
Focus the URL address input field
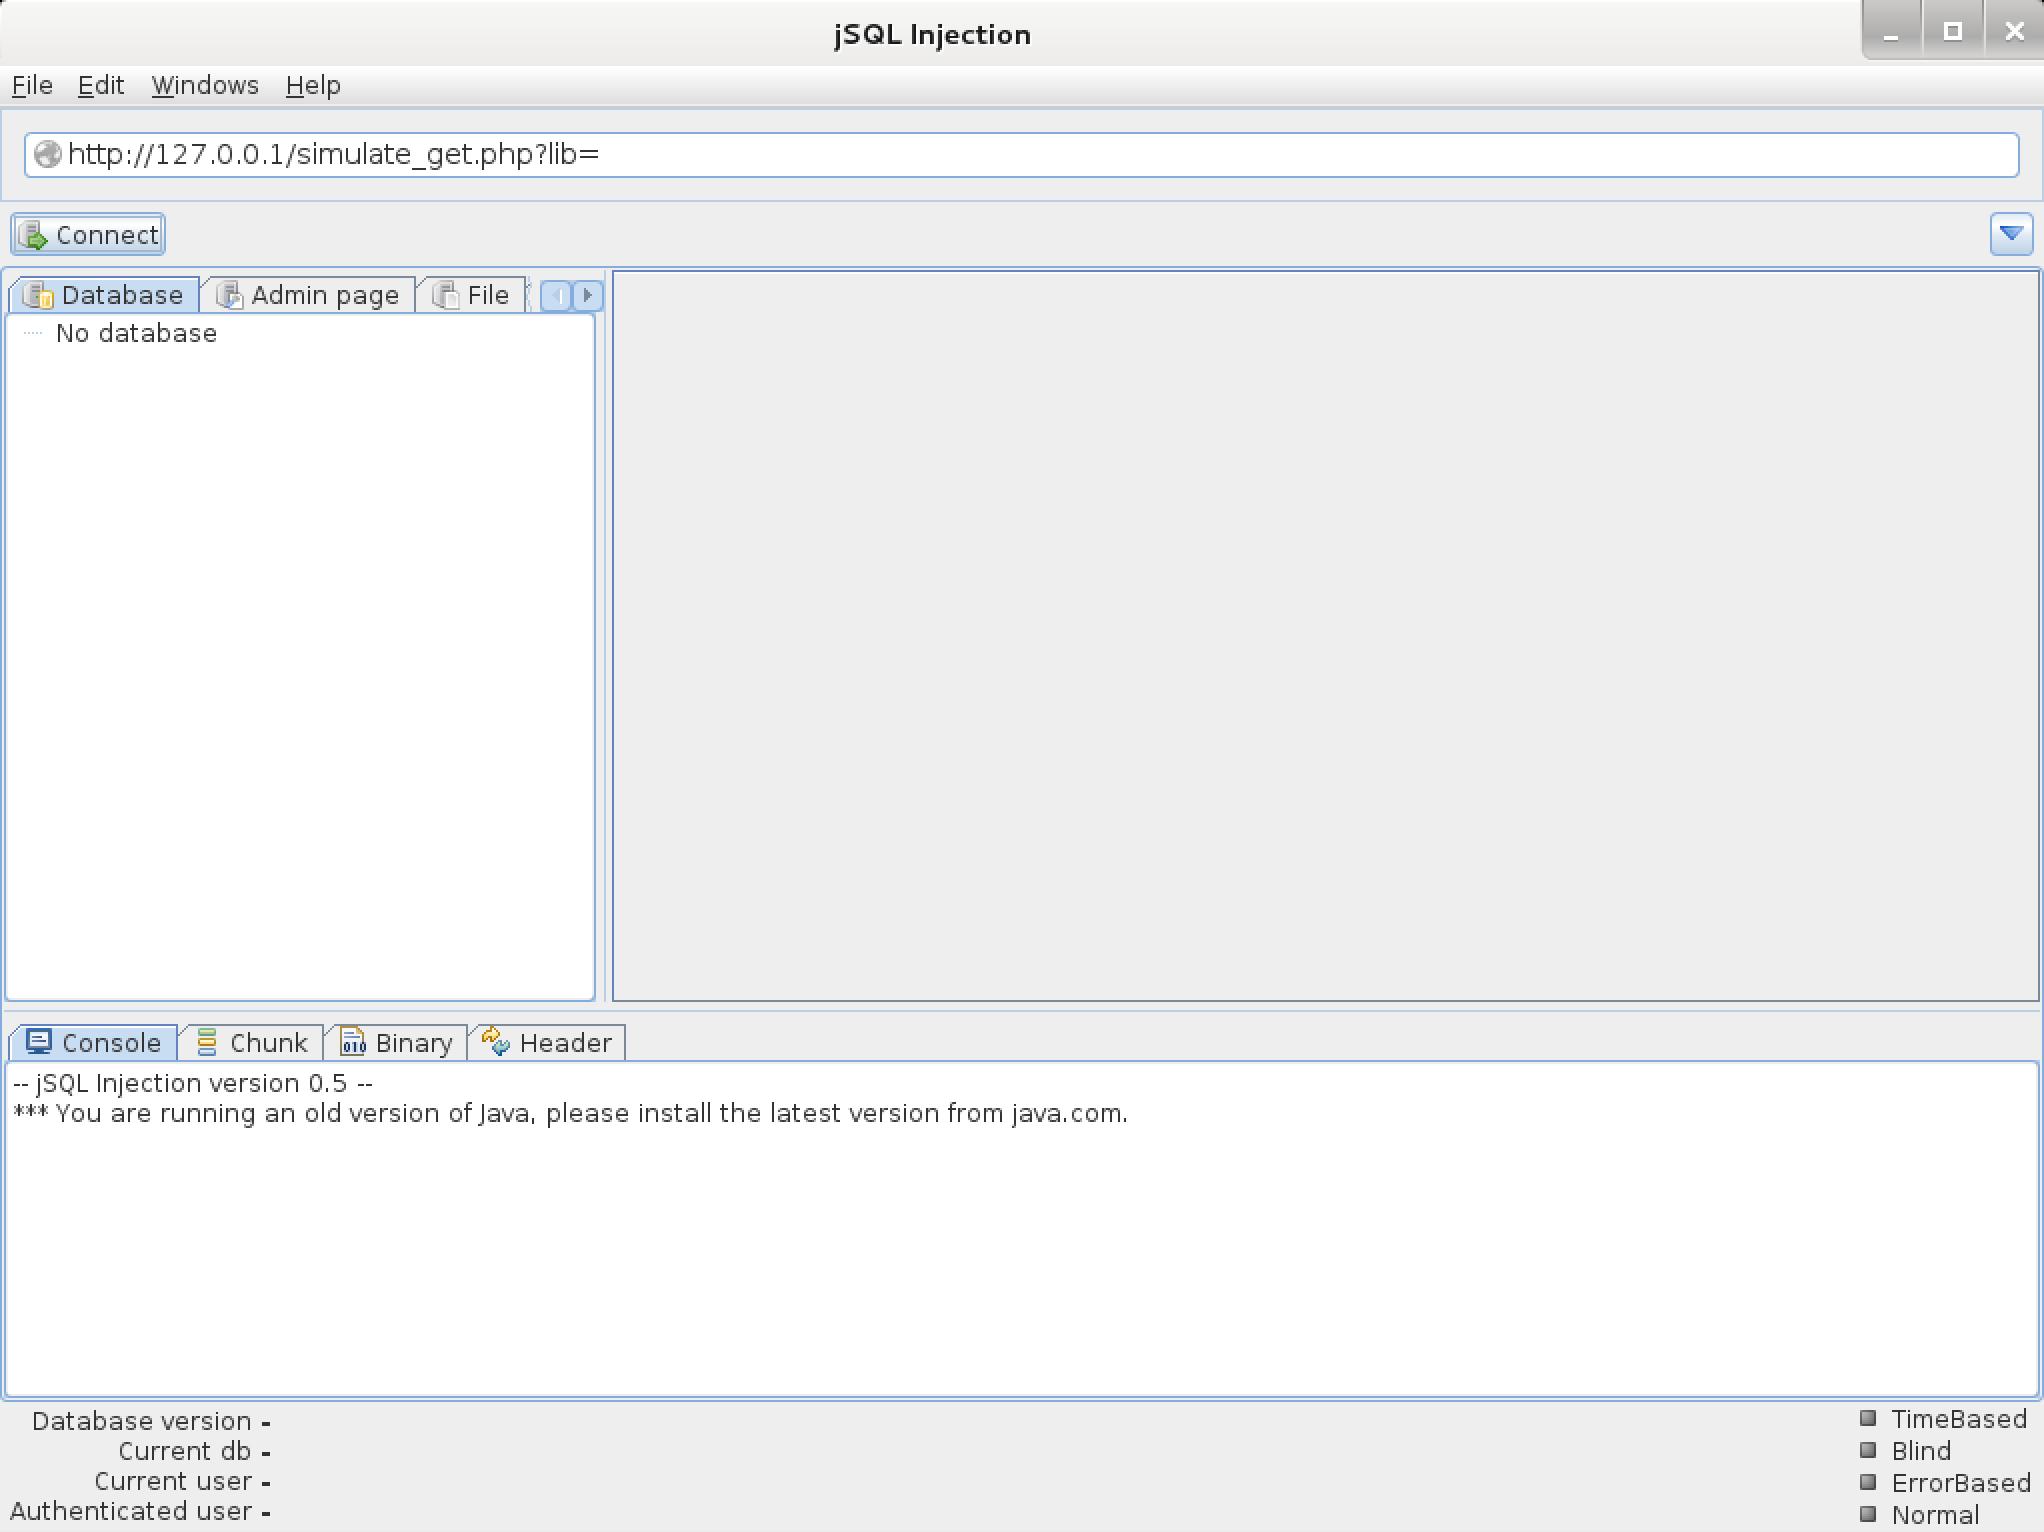click(1021, 155)
